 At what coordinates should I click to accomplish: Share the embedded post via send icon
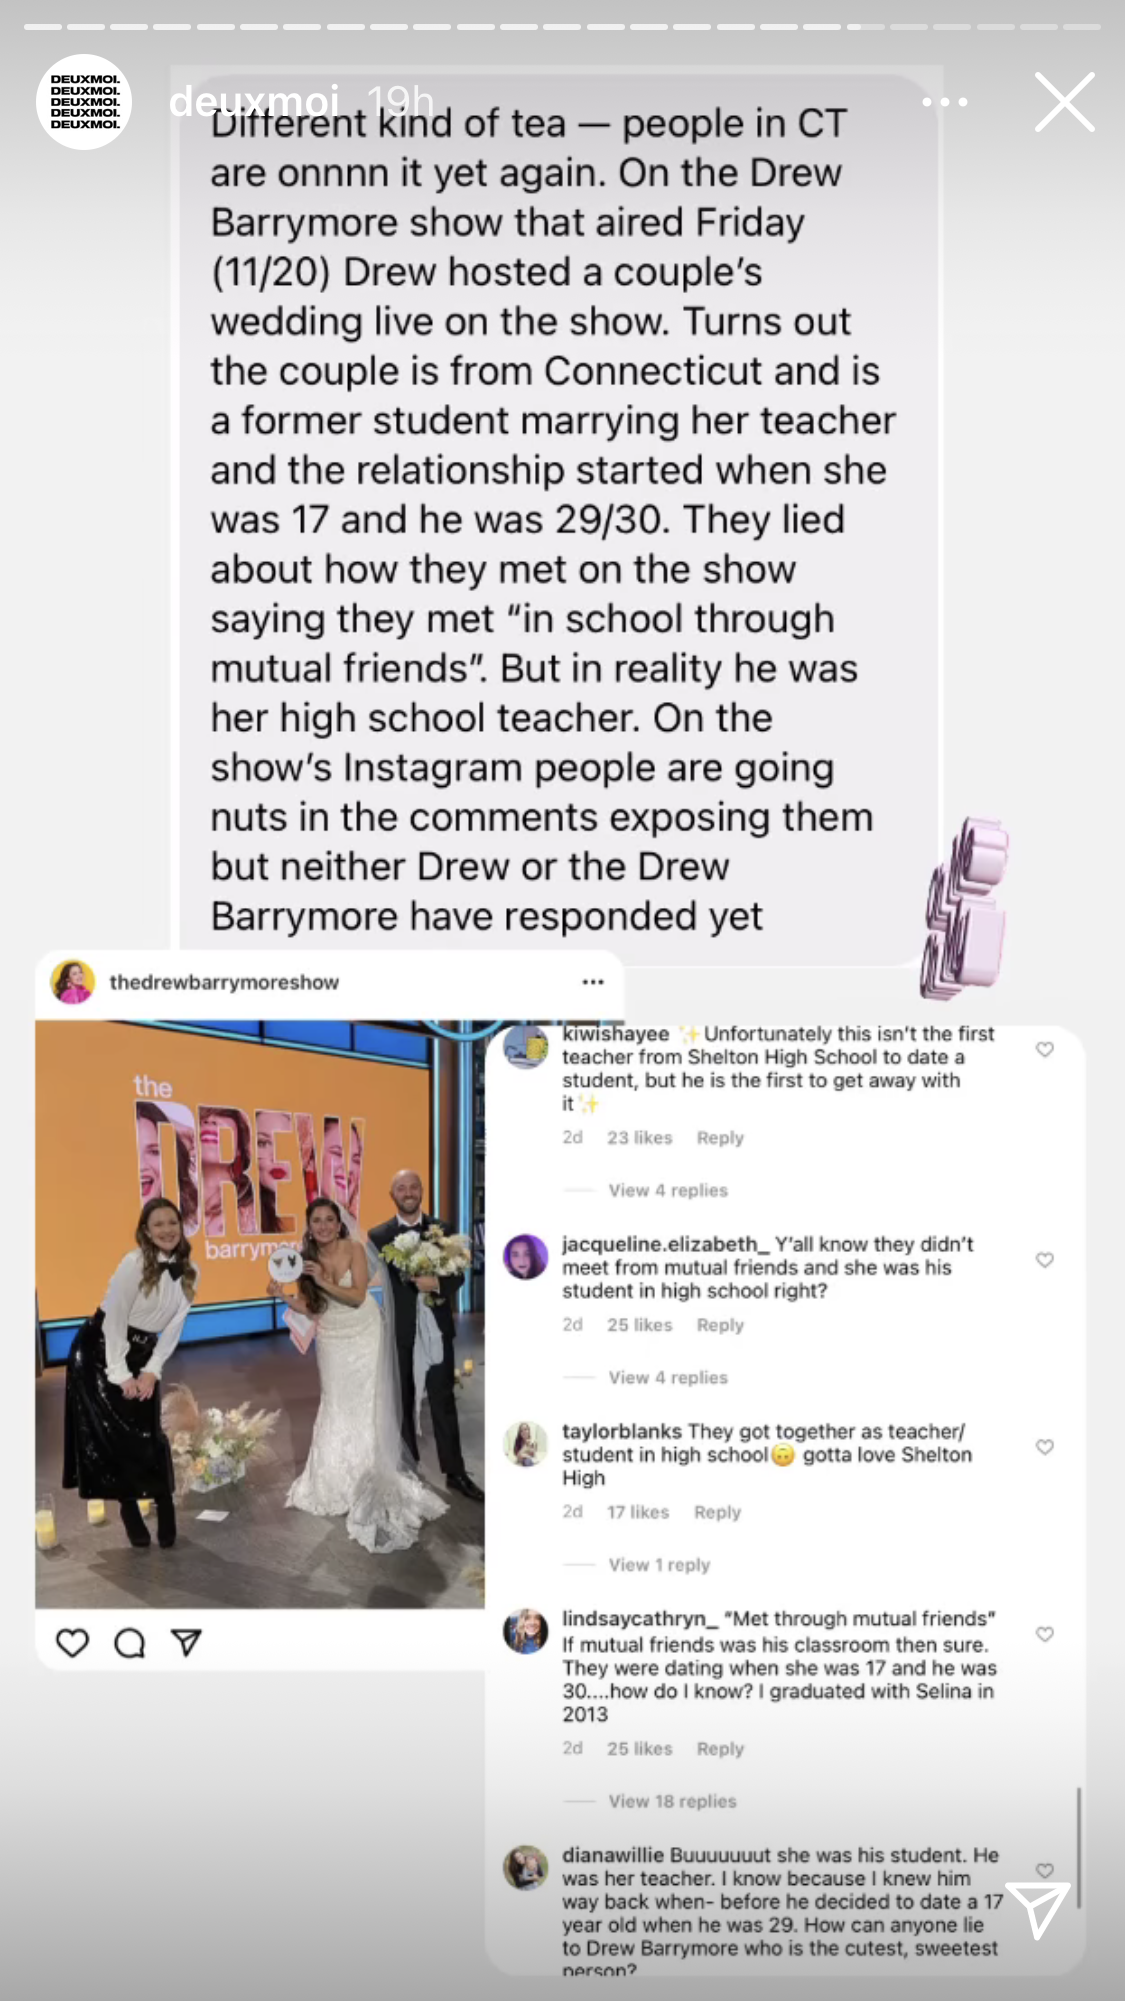186,1643
